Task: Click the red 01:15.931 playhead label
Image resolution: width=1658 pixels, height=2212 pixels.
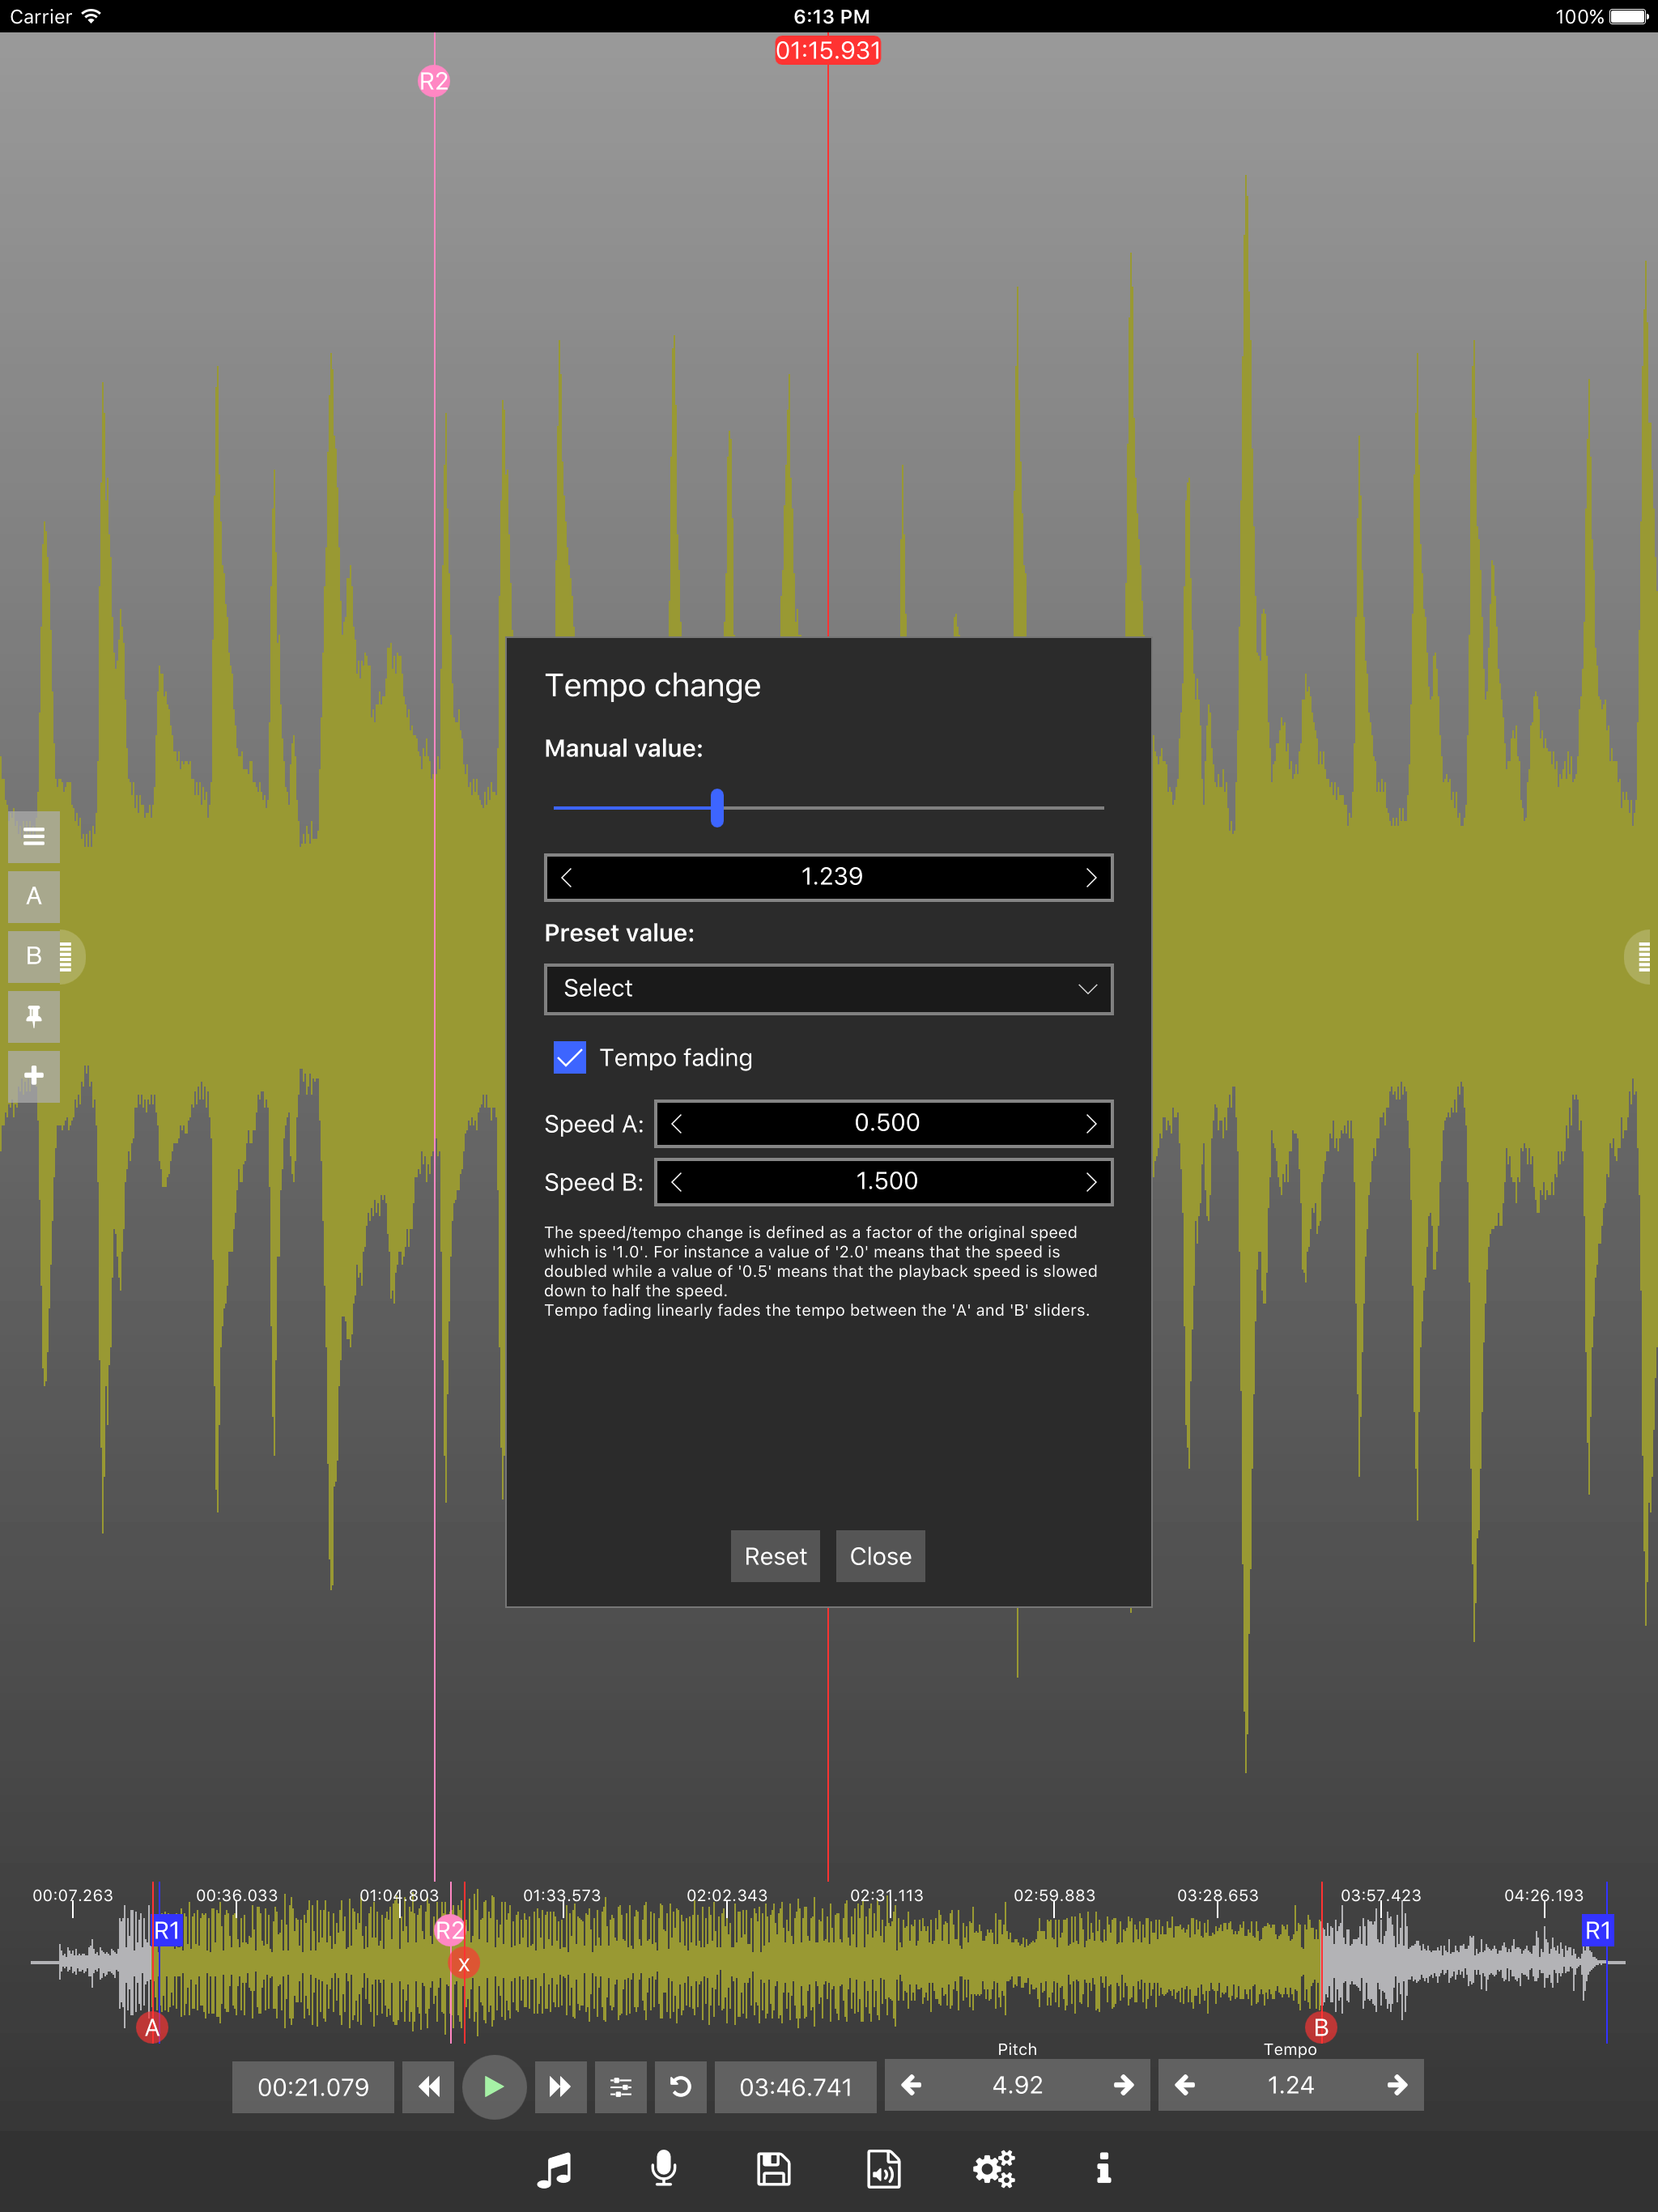Action: pos(828,50)
